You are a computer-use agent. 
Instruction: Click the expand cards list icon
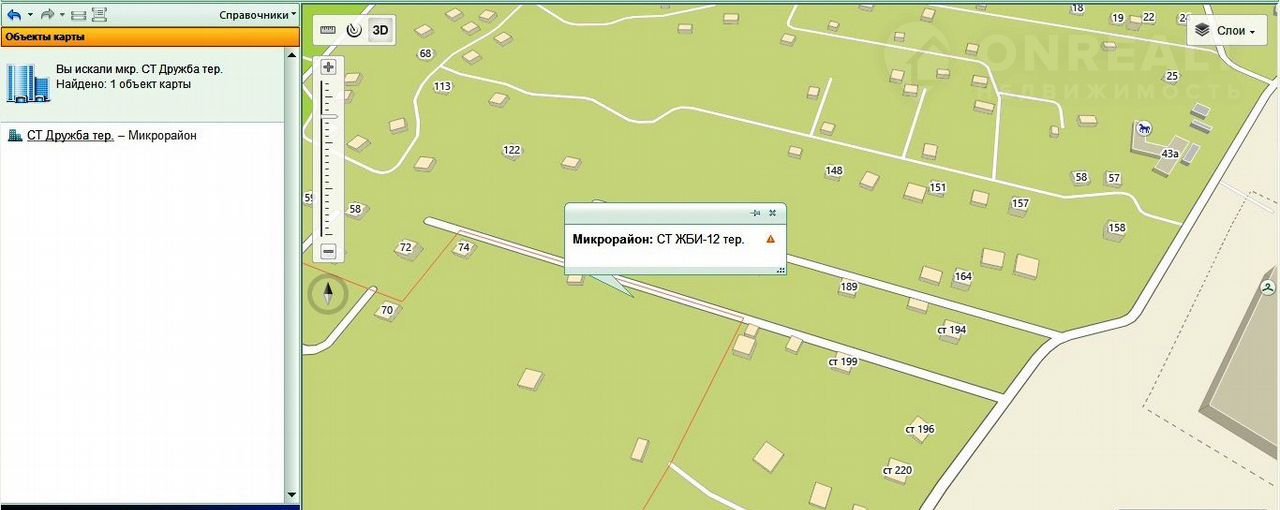point(99,15)
